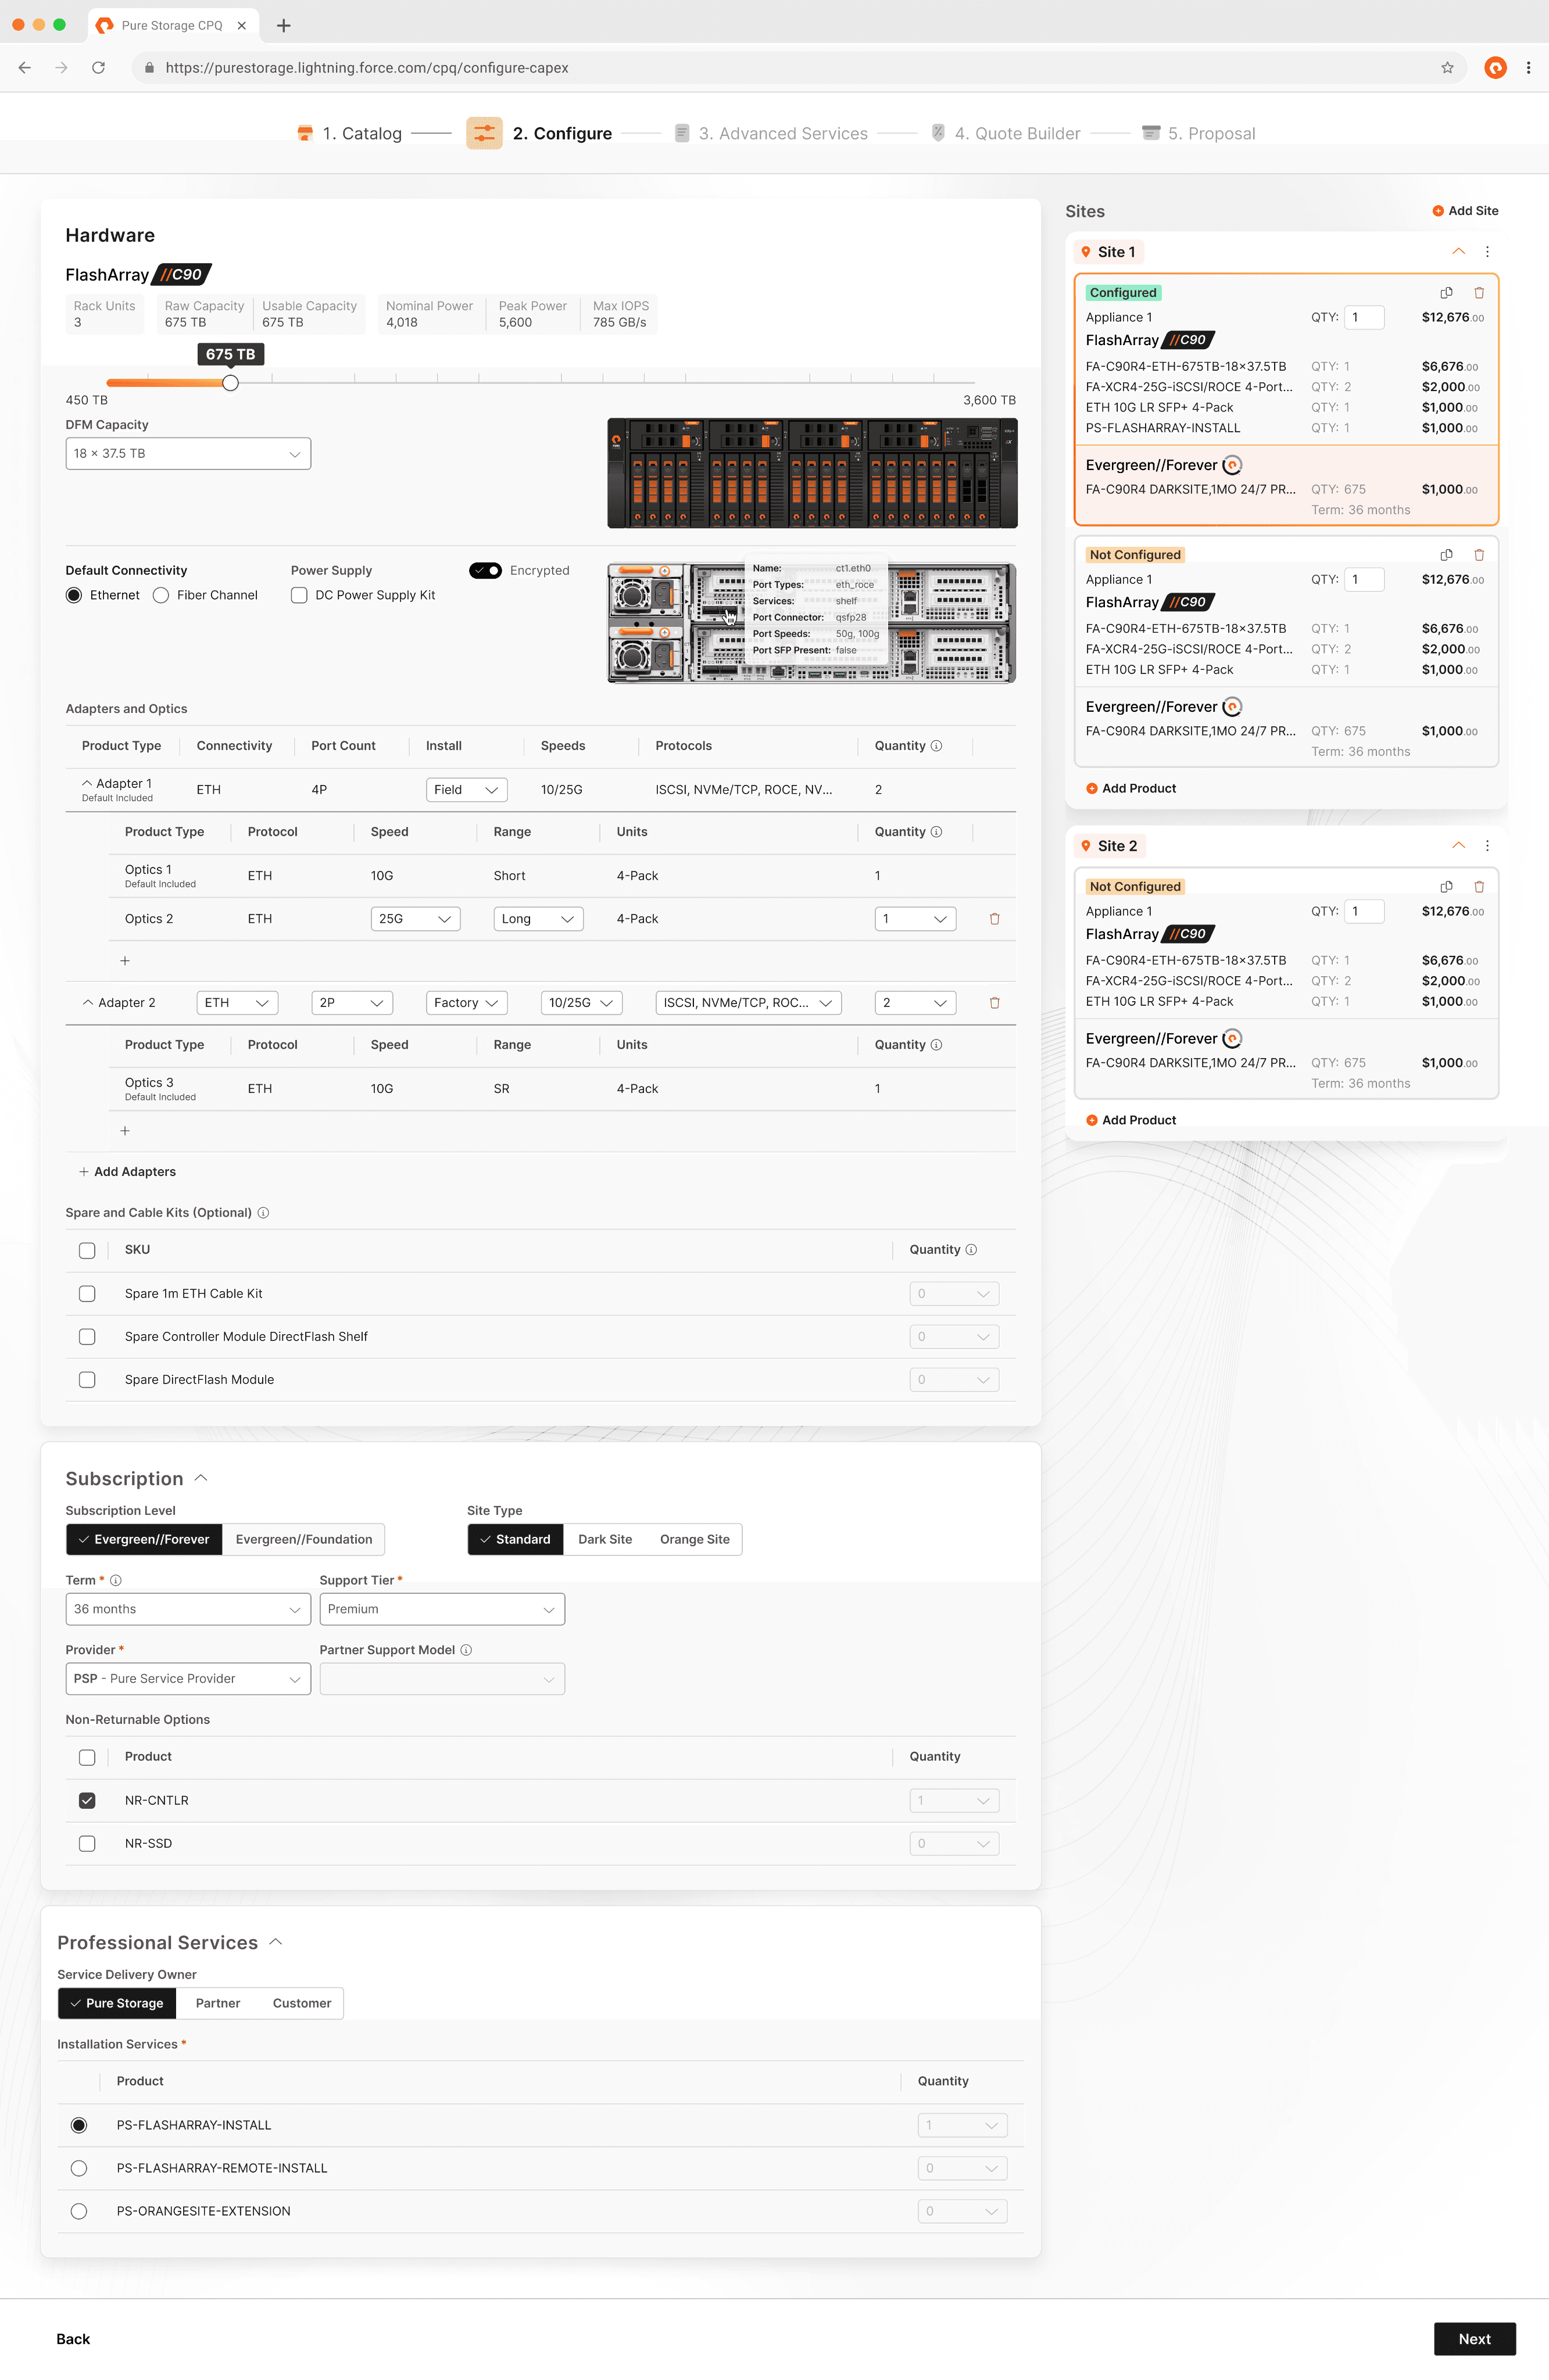Screen dimensions: 1549x2380
Task: Click Site 1 appliance QTY field
Action: (x=1363, y=317)
